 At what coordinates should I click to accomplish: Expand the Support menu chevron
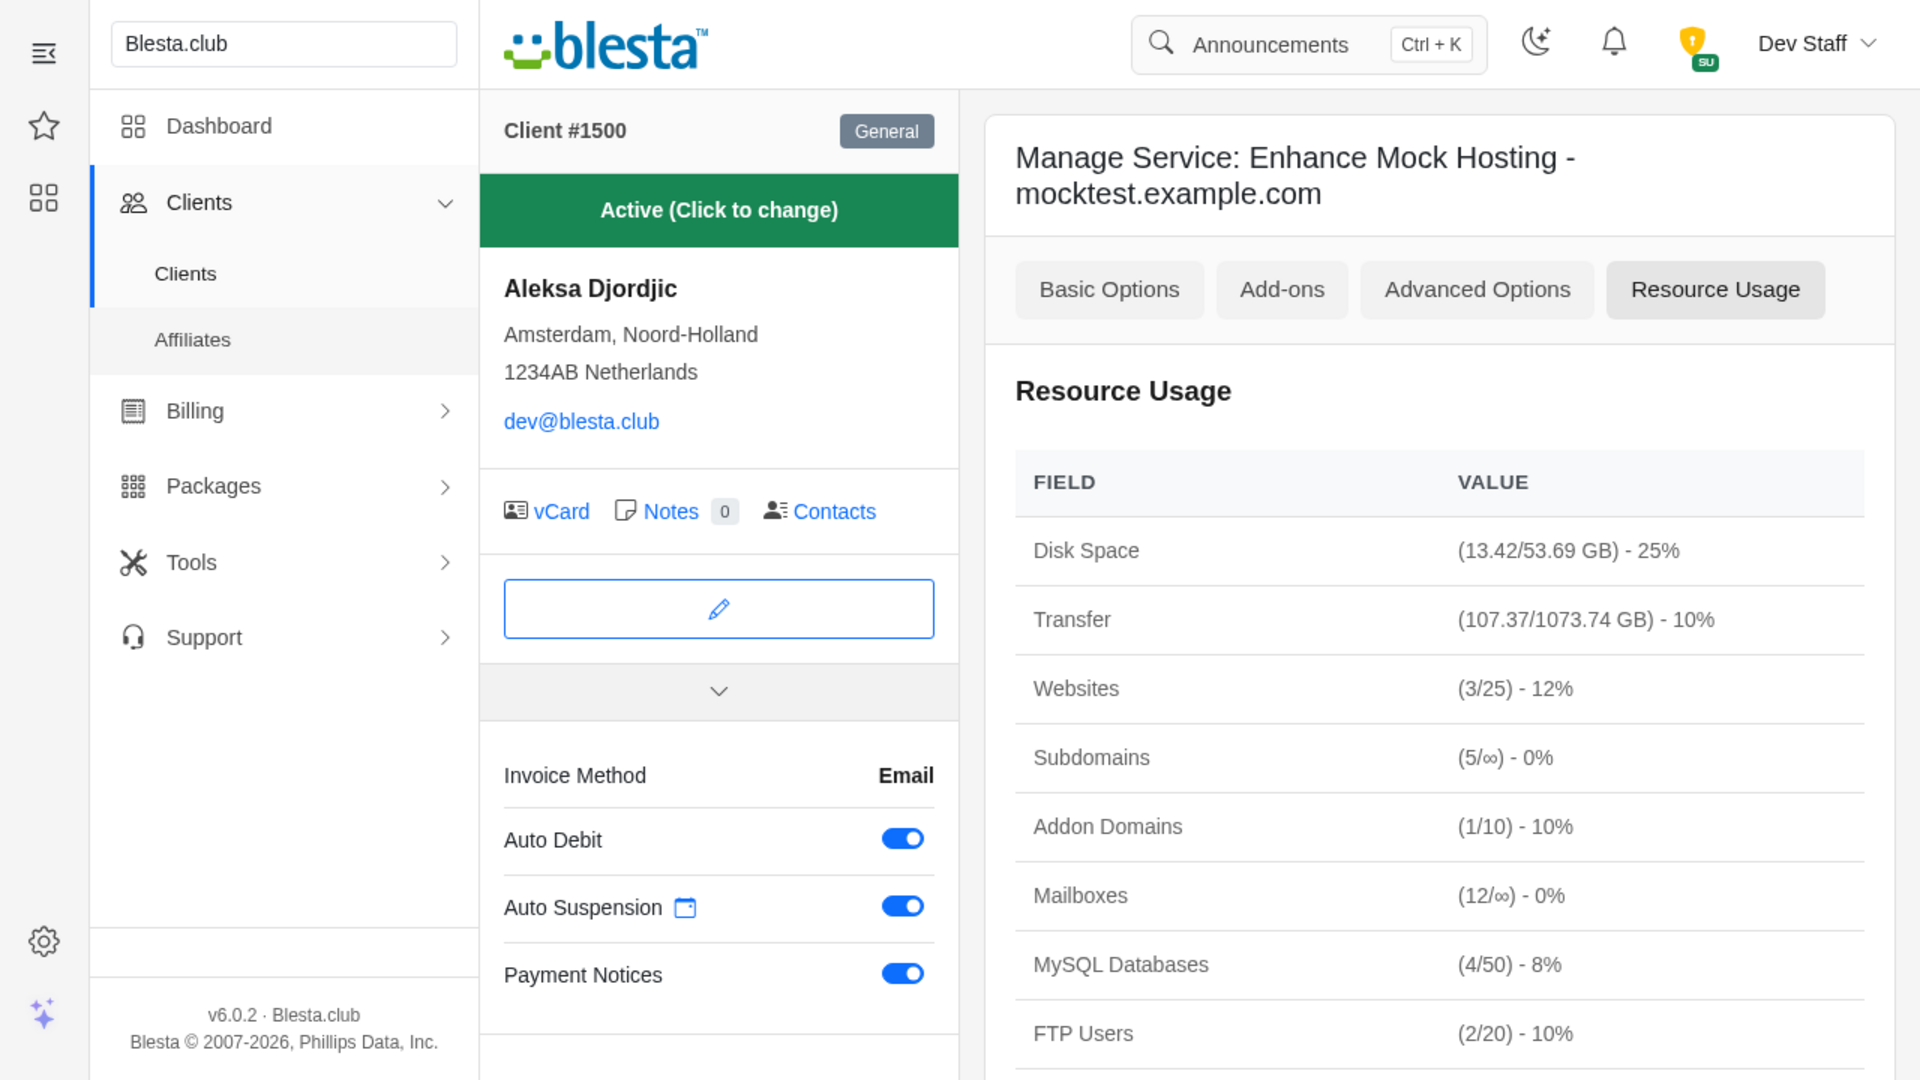(x=445, y=638)
